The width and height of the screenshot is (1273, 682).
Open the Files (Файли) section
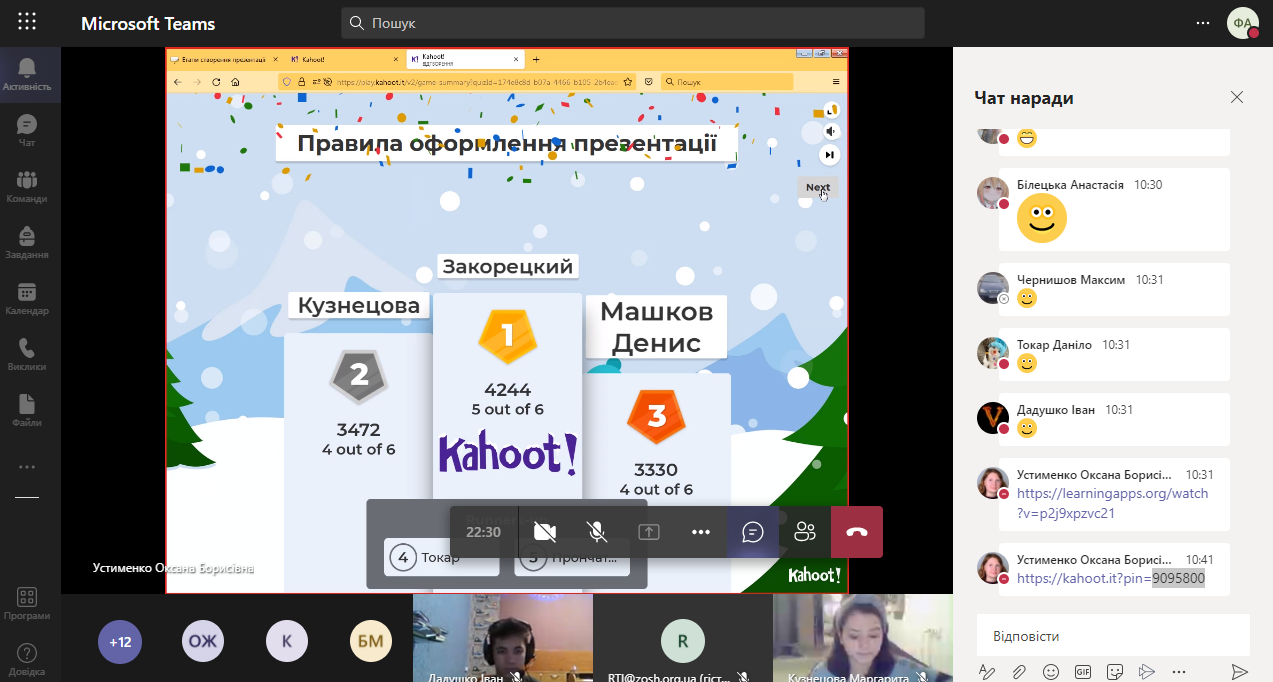27,410
